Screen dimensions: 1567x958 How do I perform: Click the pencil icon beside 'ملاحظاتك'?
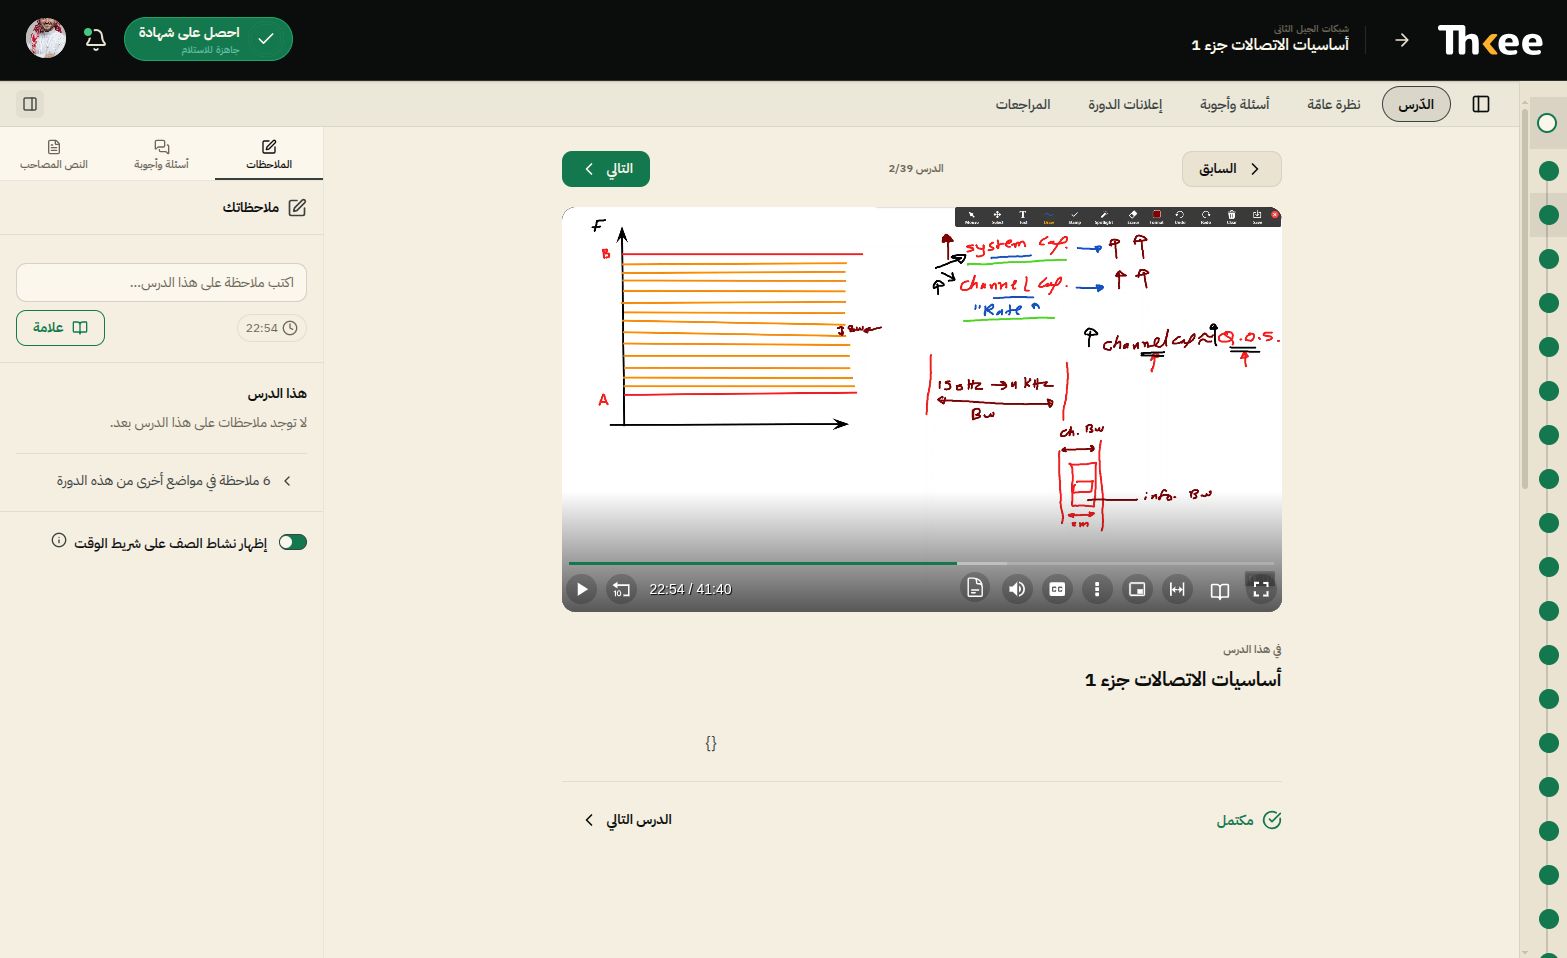[297, 208]
